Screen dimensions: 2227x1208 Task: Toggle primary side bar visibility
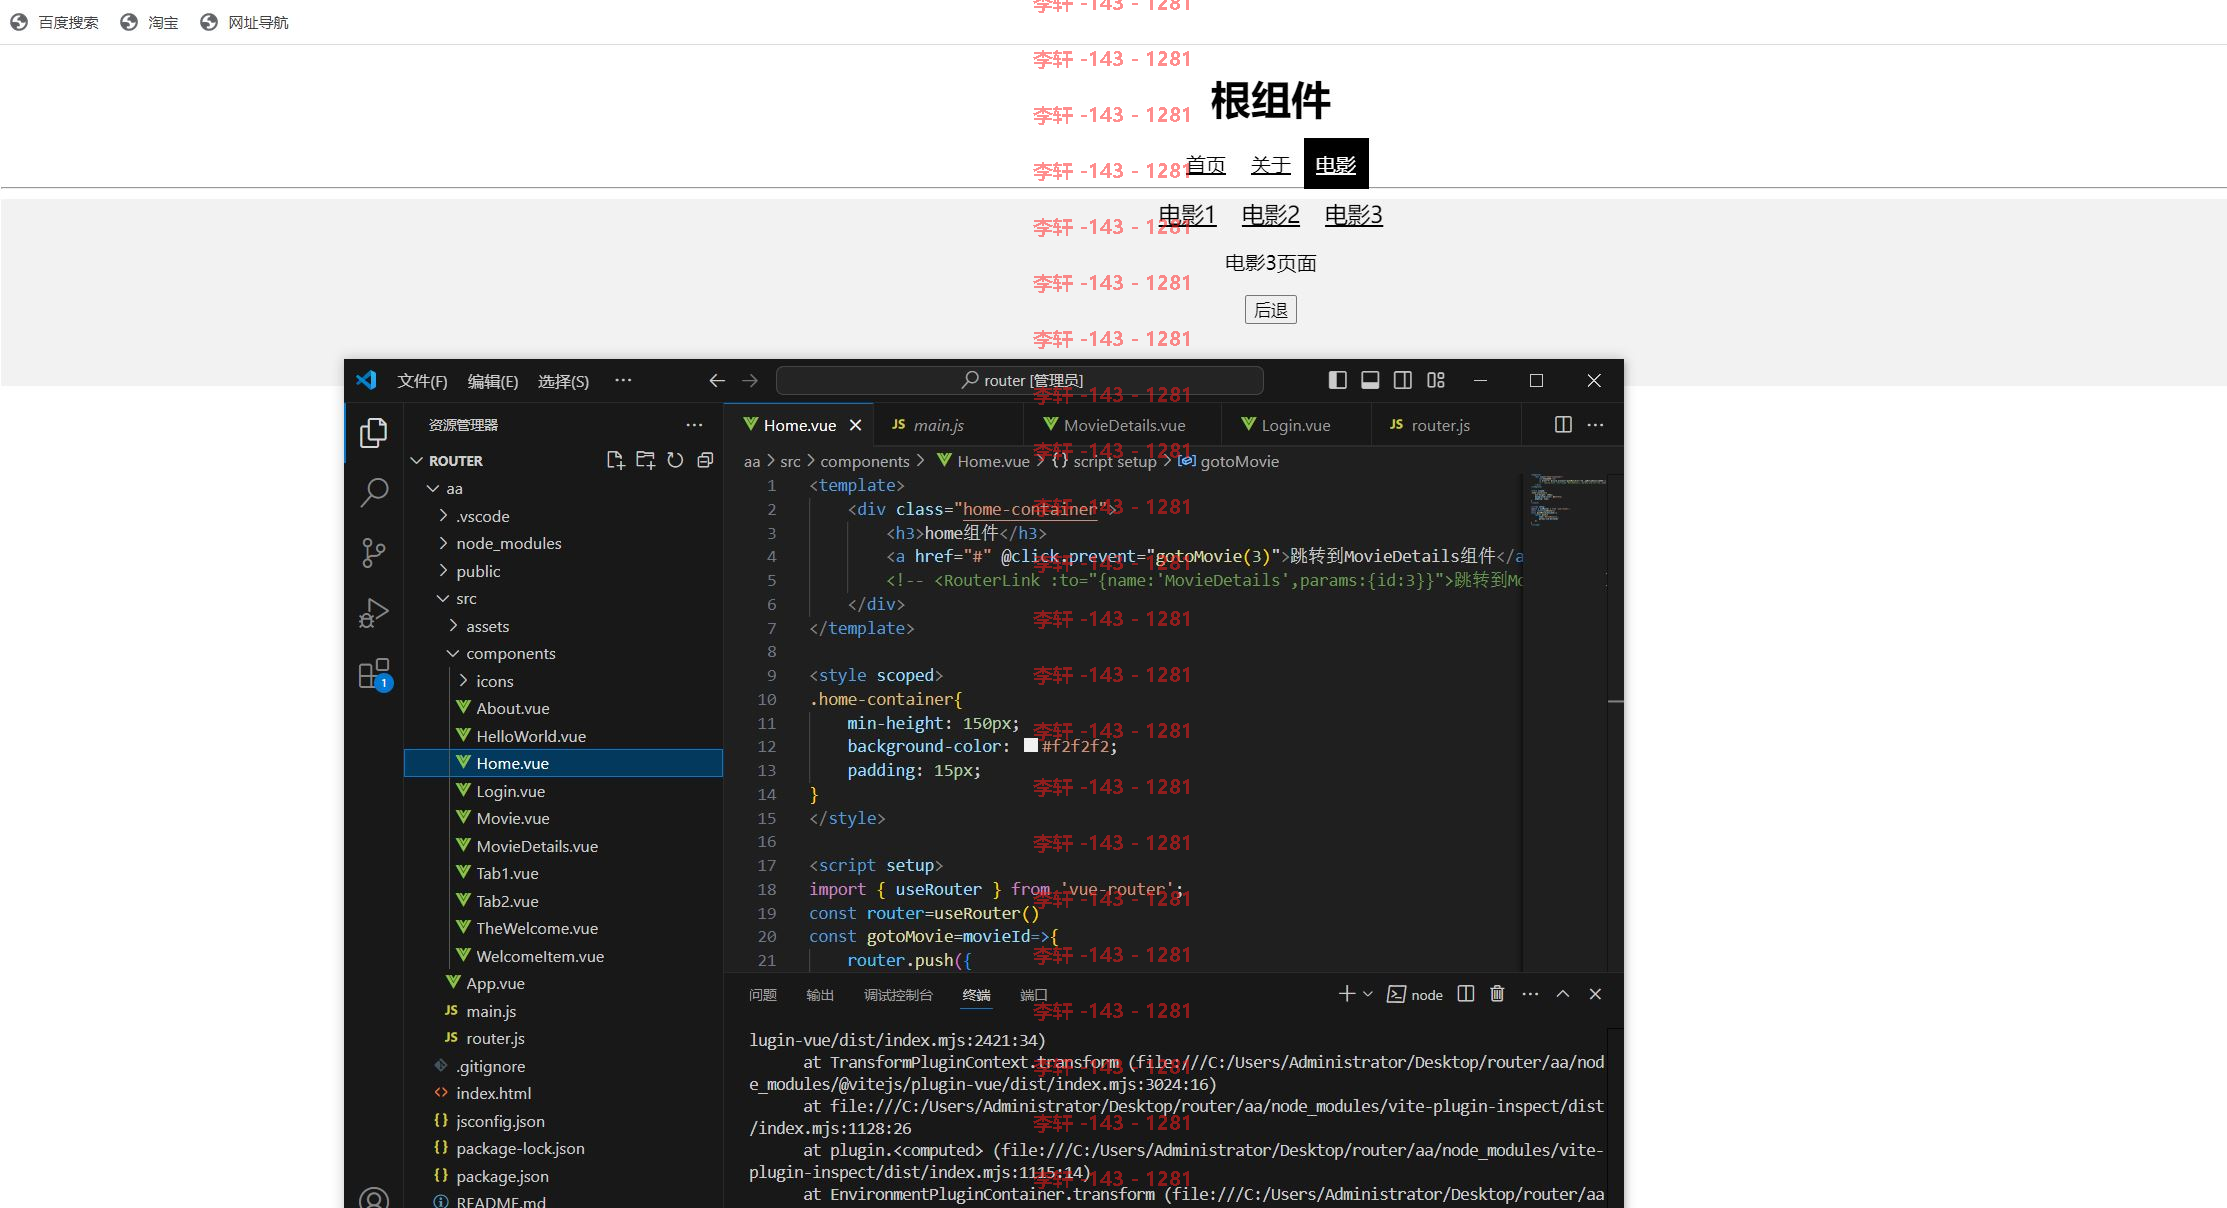pos(1337,380)
